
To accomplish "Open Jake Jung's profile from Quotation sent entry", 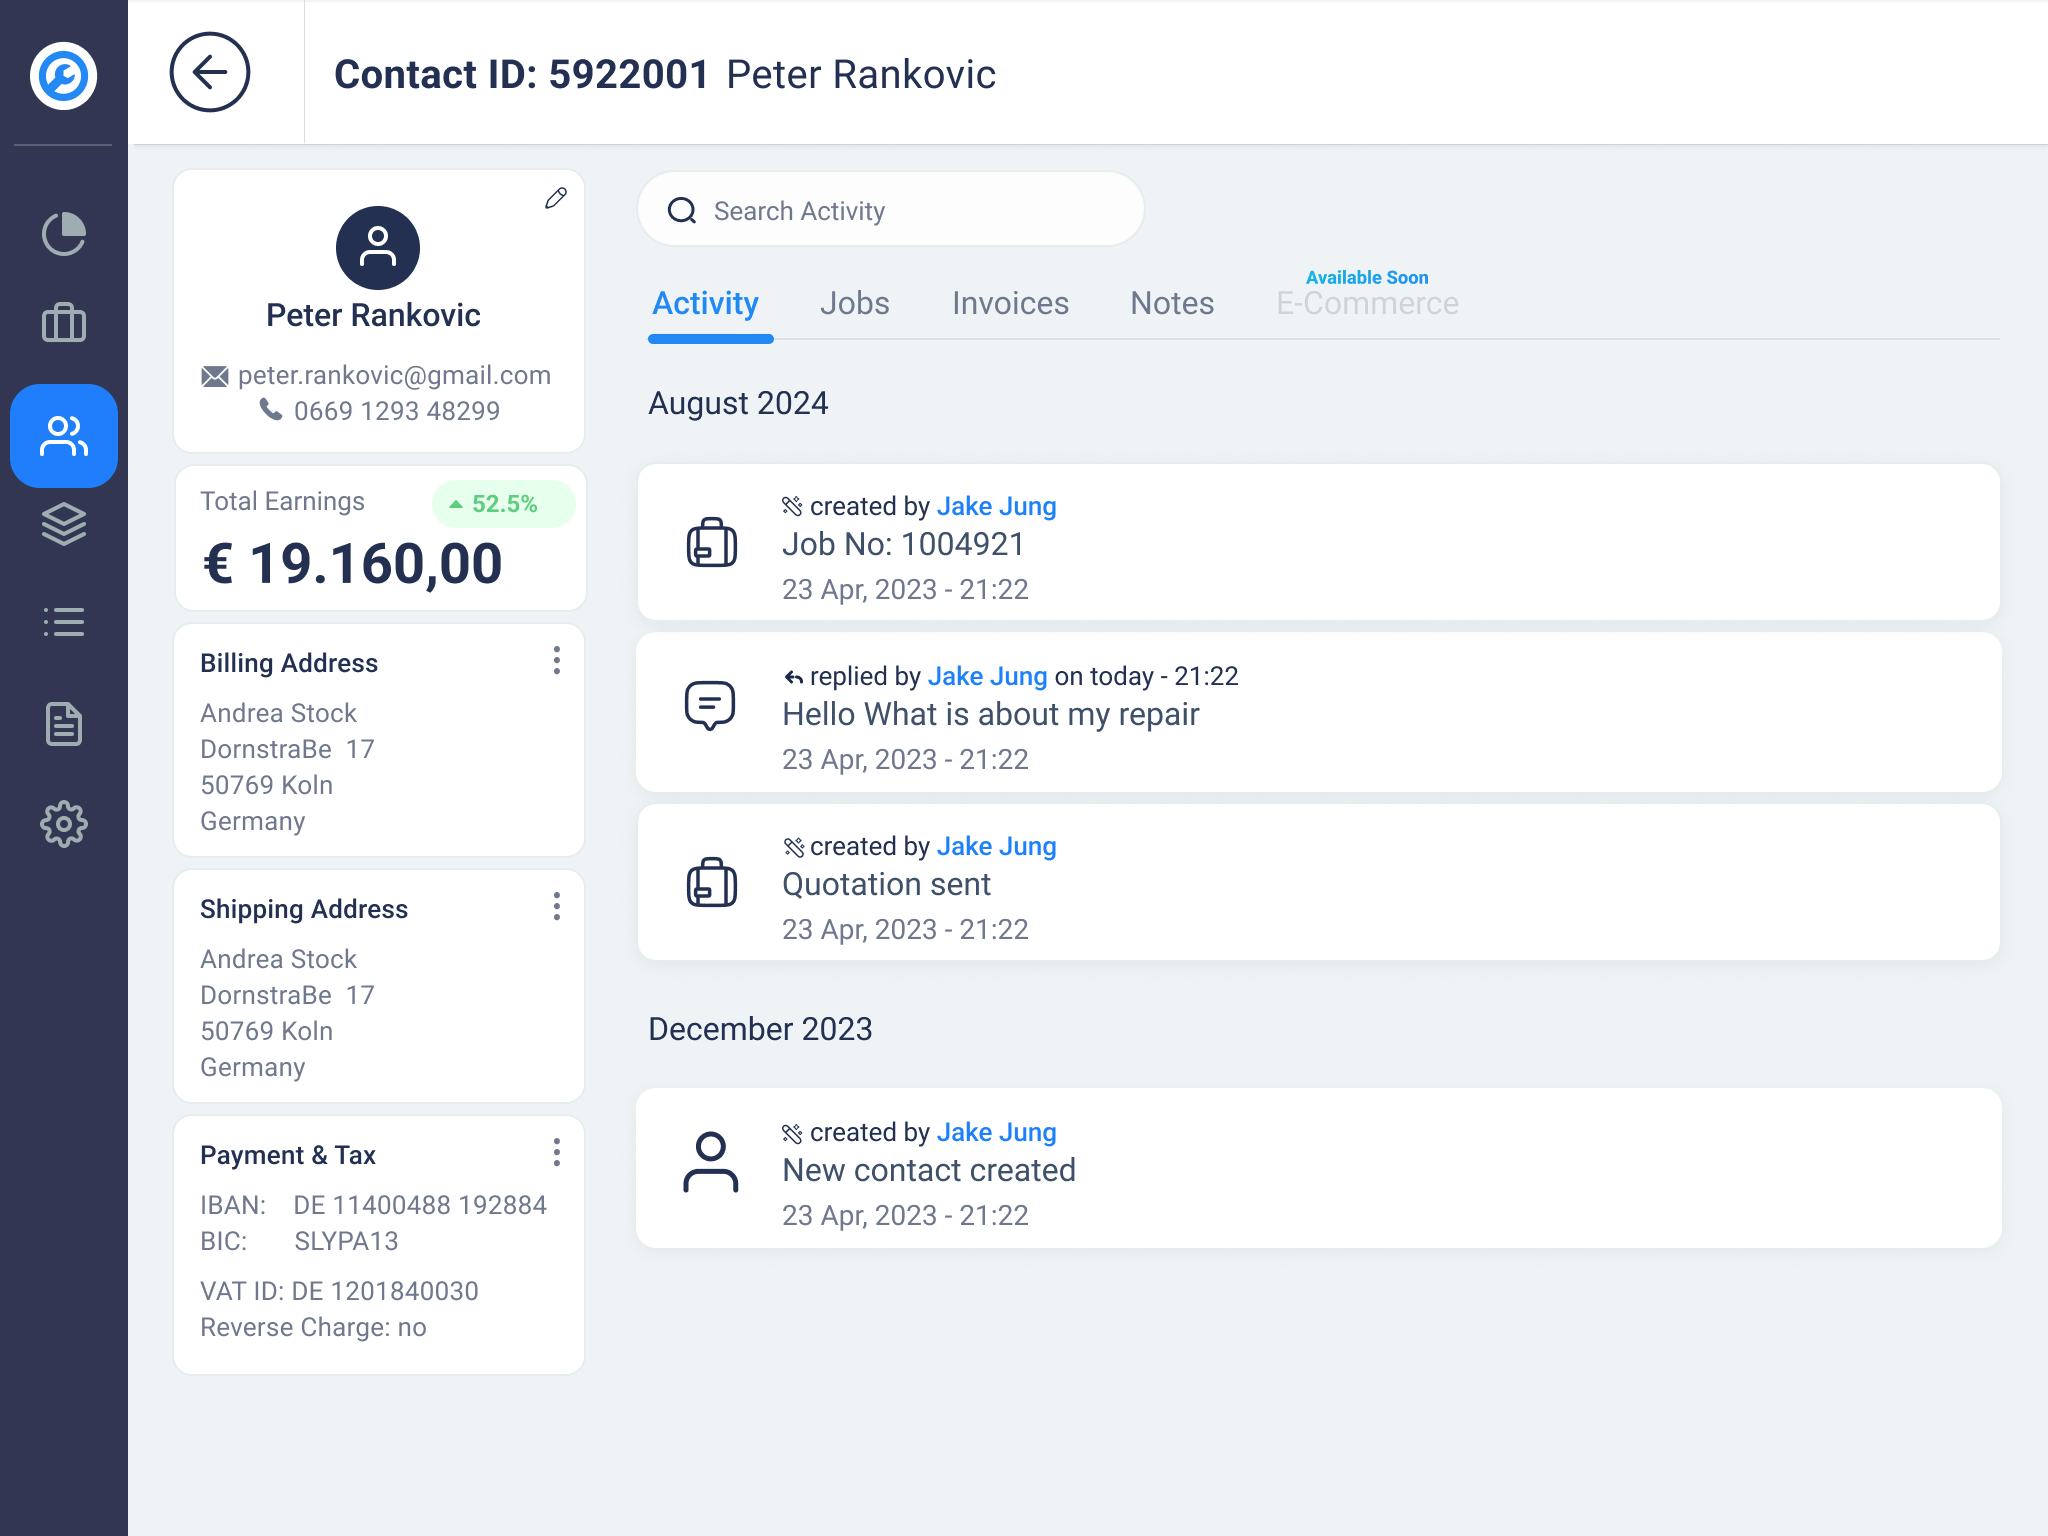I will pyautogui.click(x=996, y=846).
